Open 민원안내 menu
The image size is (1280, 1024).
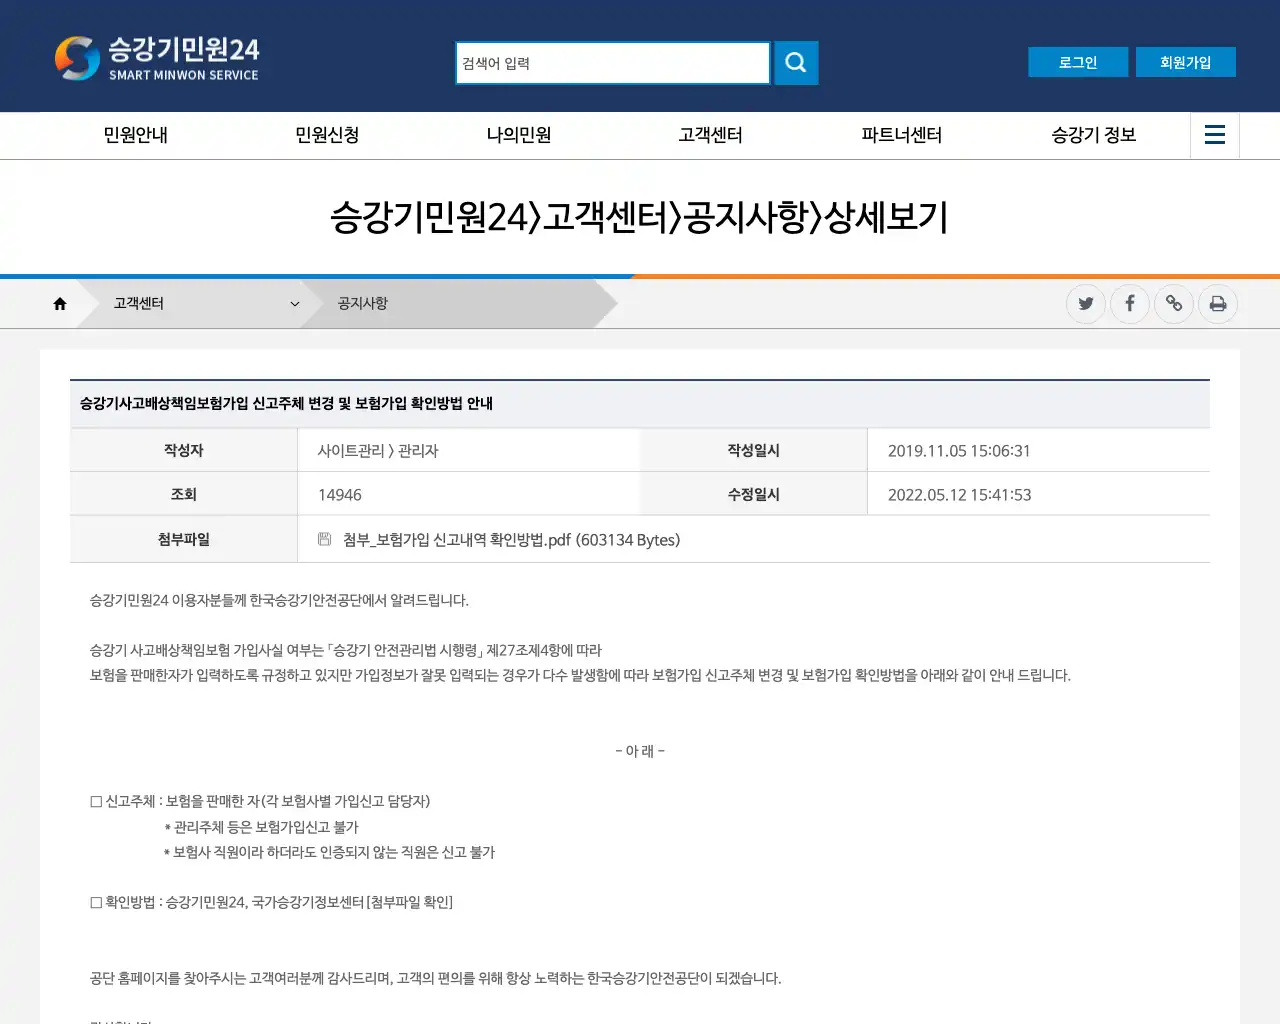coord(136,135)
